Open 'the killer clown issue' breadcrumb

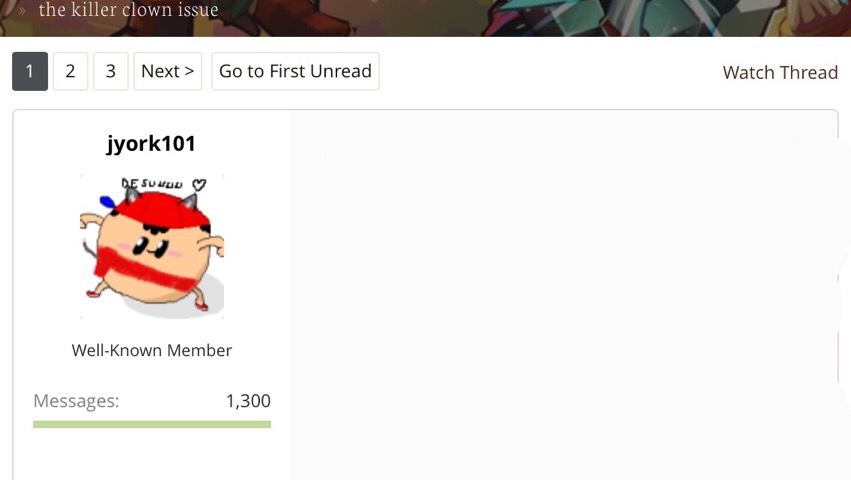pyautogui.click(x=129, y=9)
